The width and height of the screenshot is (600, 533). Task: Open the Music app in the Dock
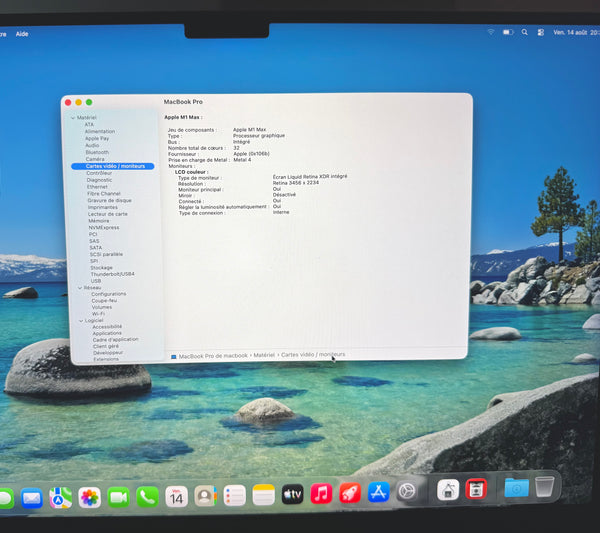(321, 494)
